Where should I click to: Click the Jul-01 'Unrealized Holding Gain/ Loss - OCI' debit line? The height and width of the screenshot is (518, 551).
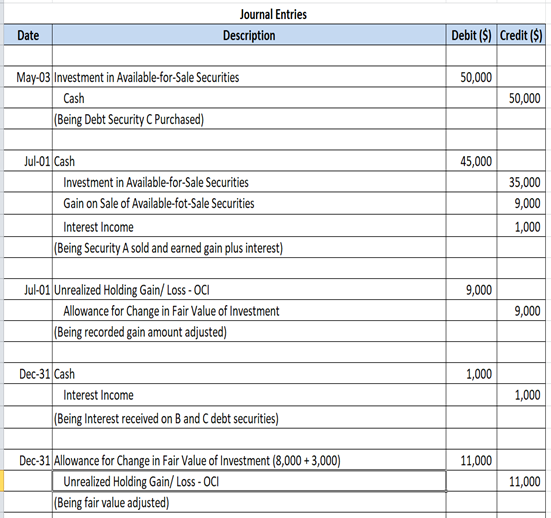point(249,290)
